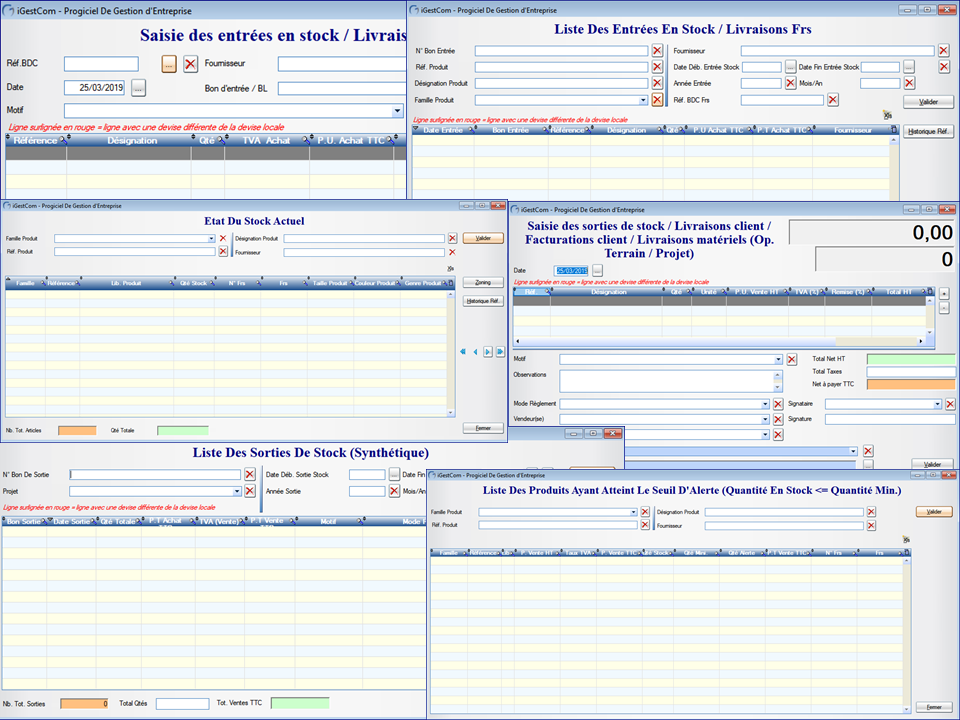
Task: Click Historique Réf. in Etat Du Stock Actuel
Action: pos(483,301)
